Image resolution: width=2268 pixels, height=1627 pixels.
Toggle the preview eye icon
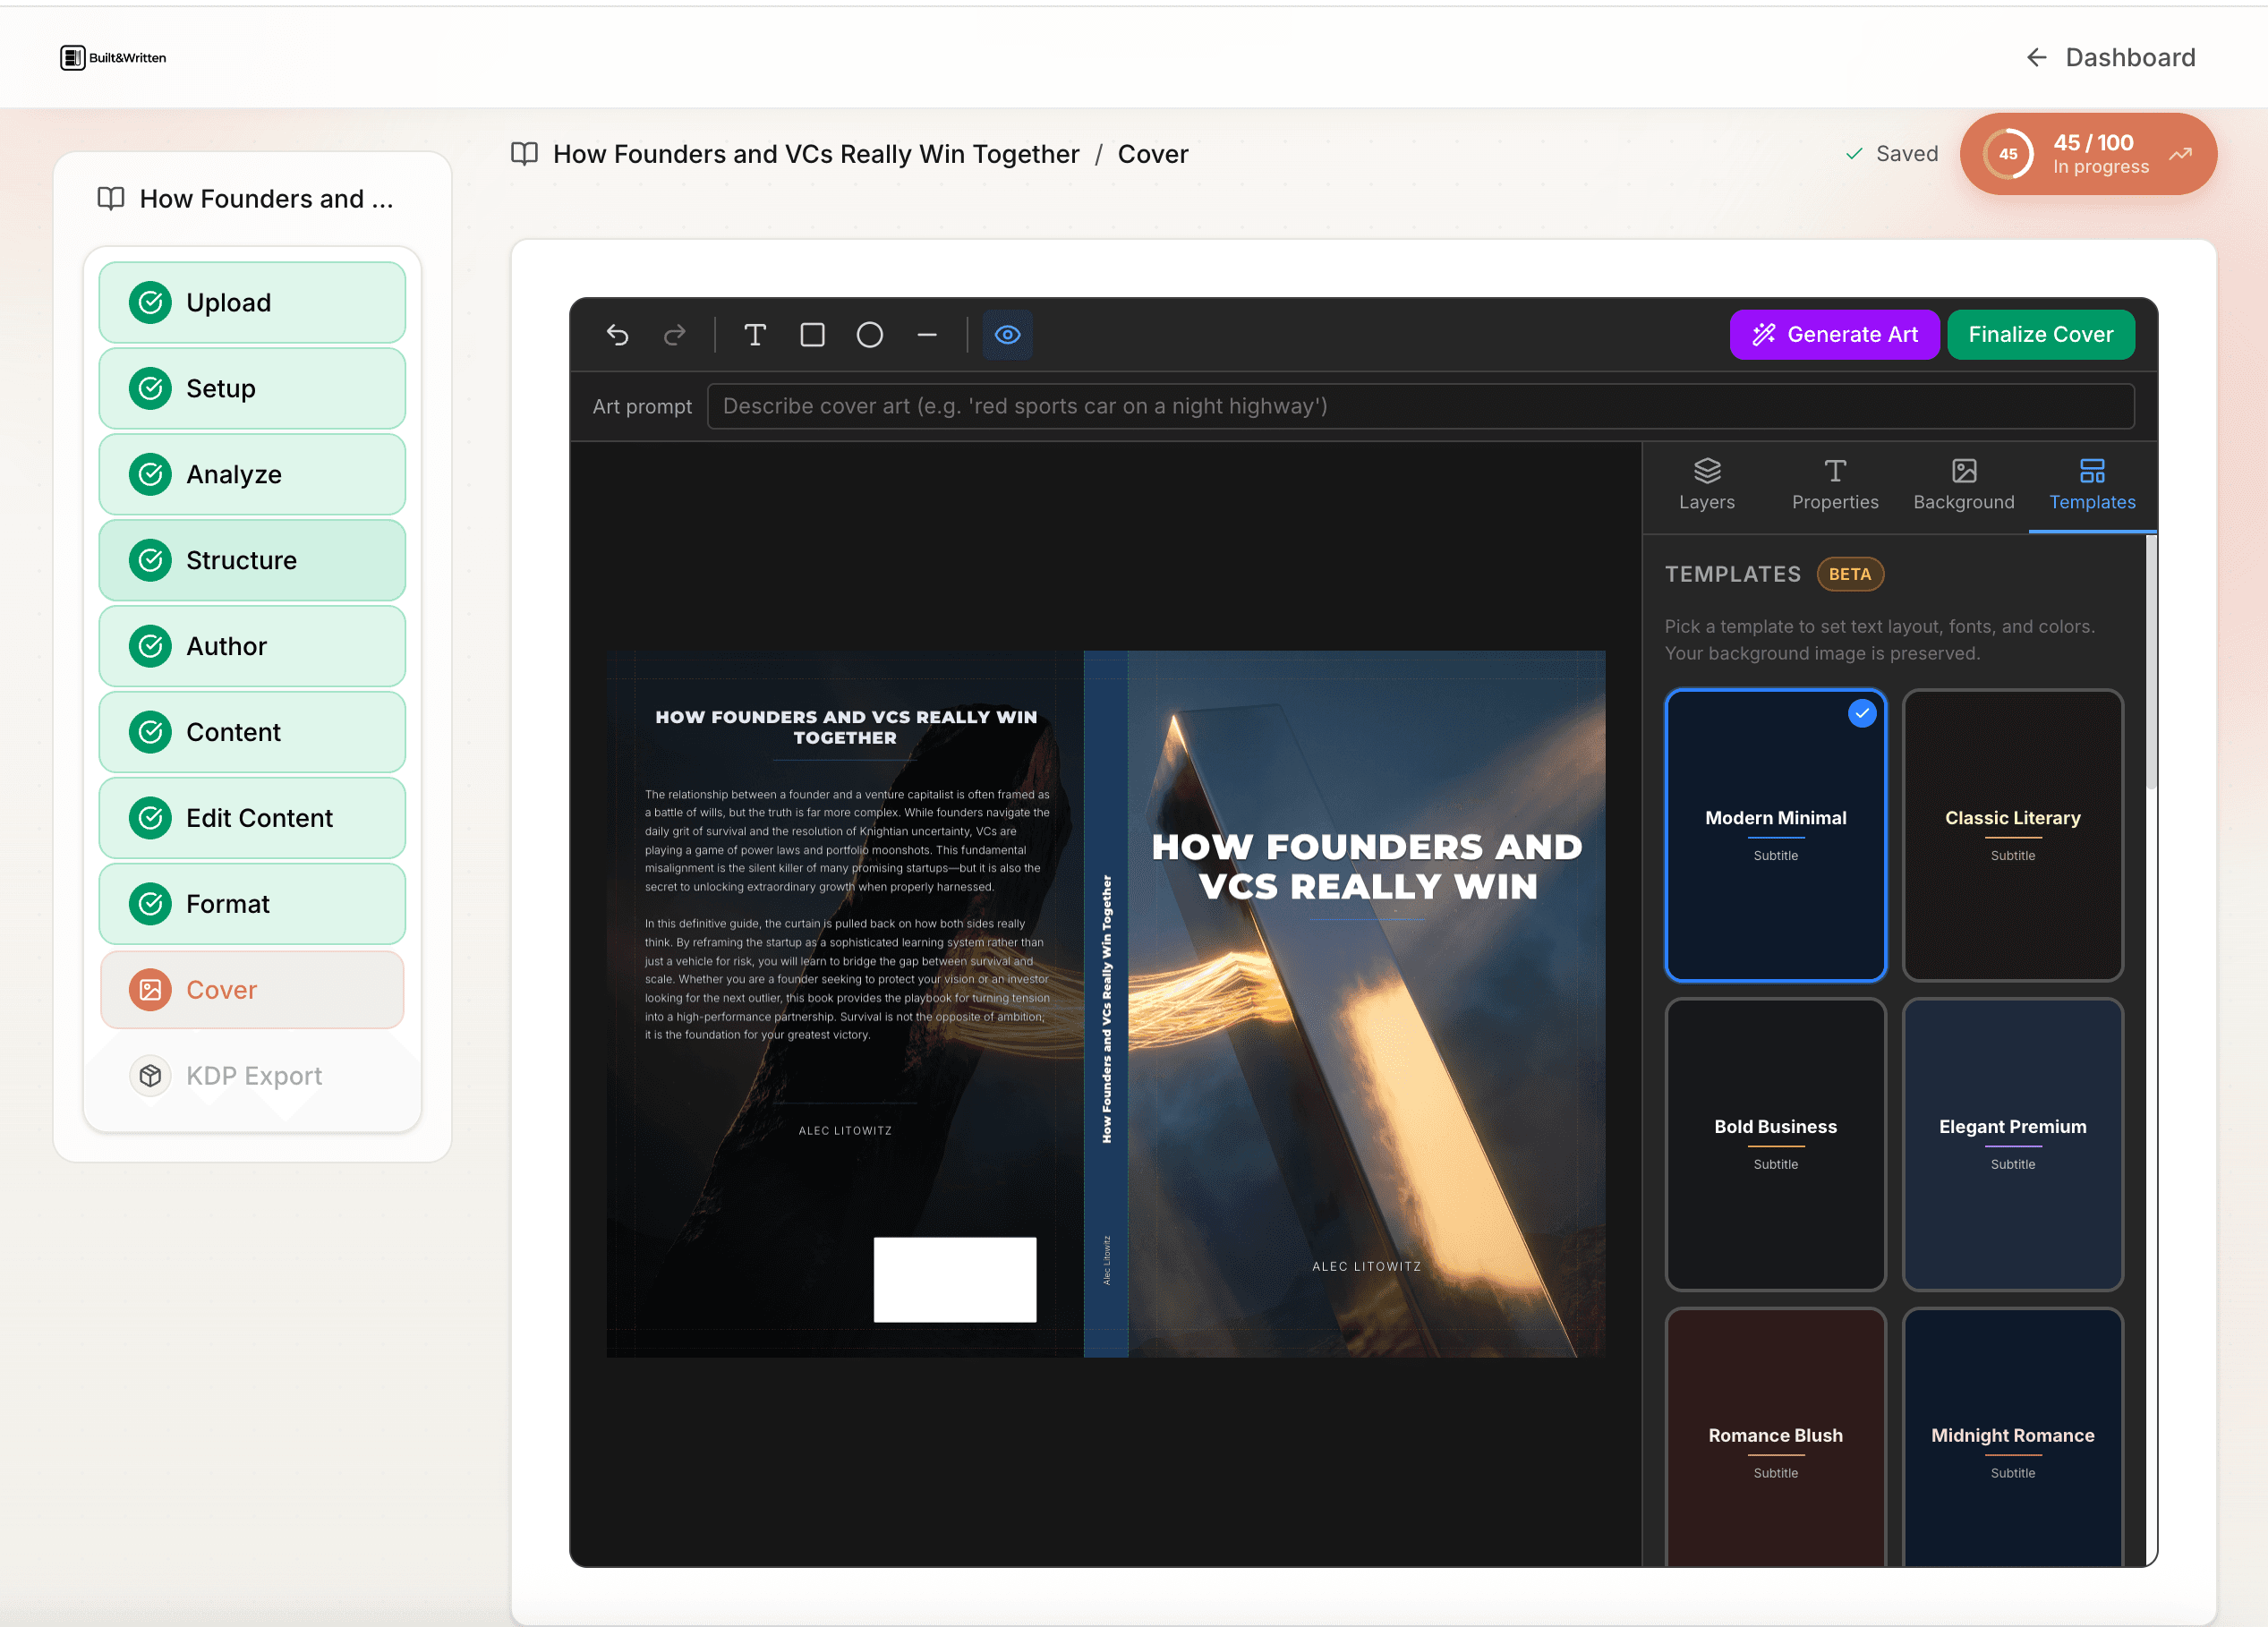click(x=1008, y=335)
